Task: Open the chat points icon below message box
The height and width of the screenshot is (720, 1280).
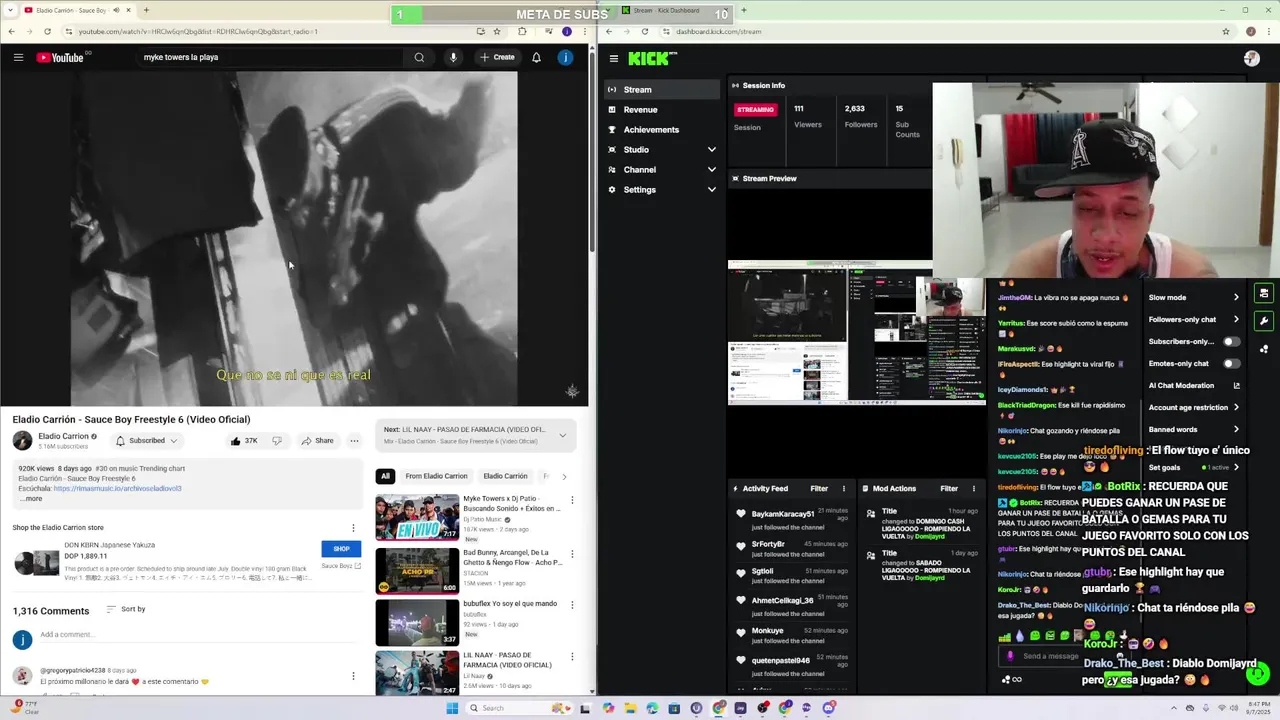Action: 1011,680
